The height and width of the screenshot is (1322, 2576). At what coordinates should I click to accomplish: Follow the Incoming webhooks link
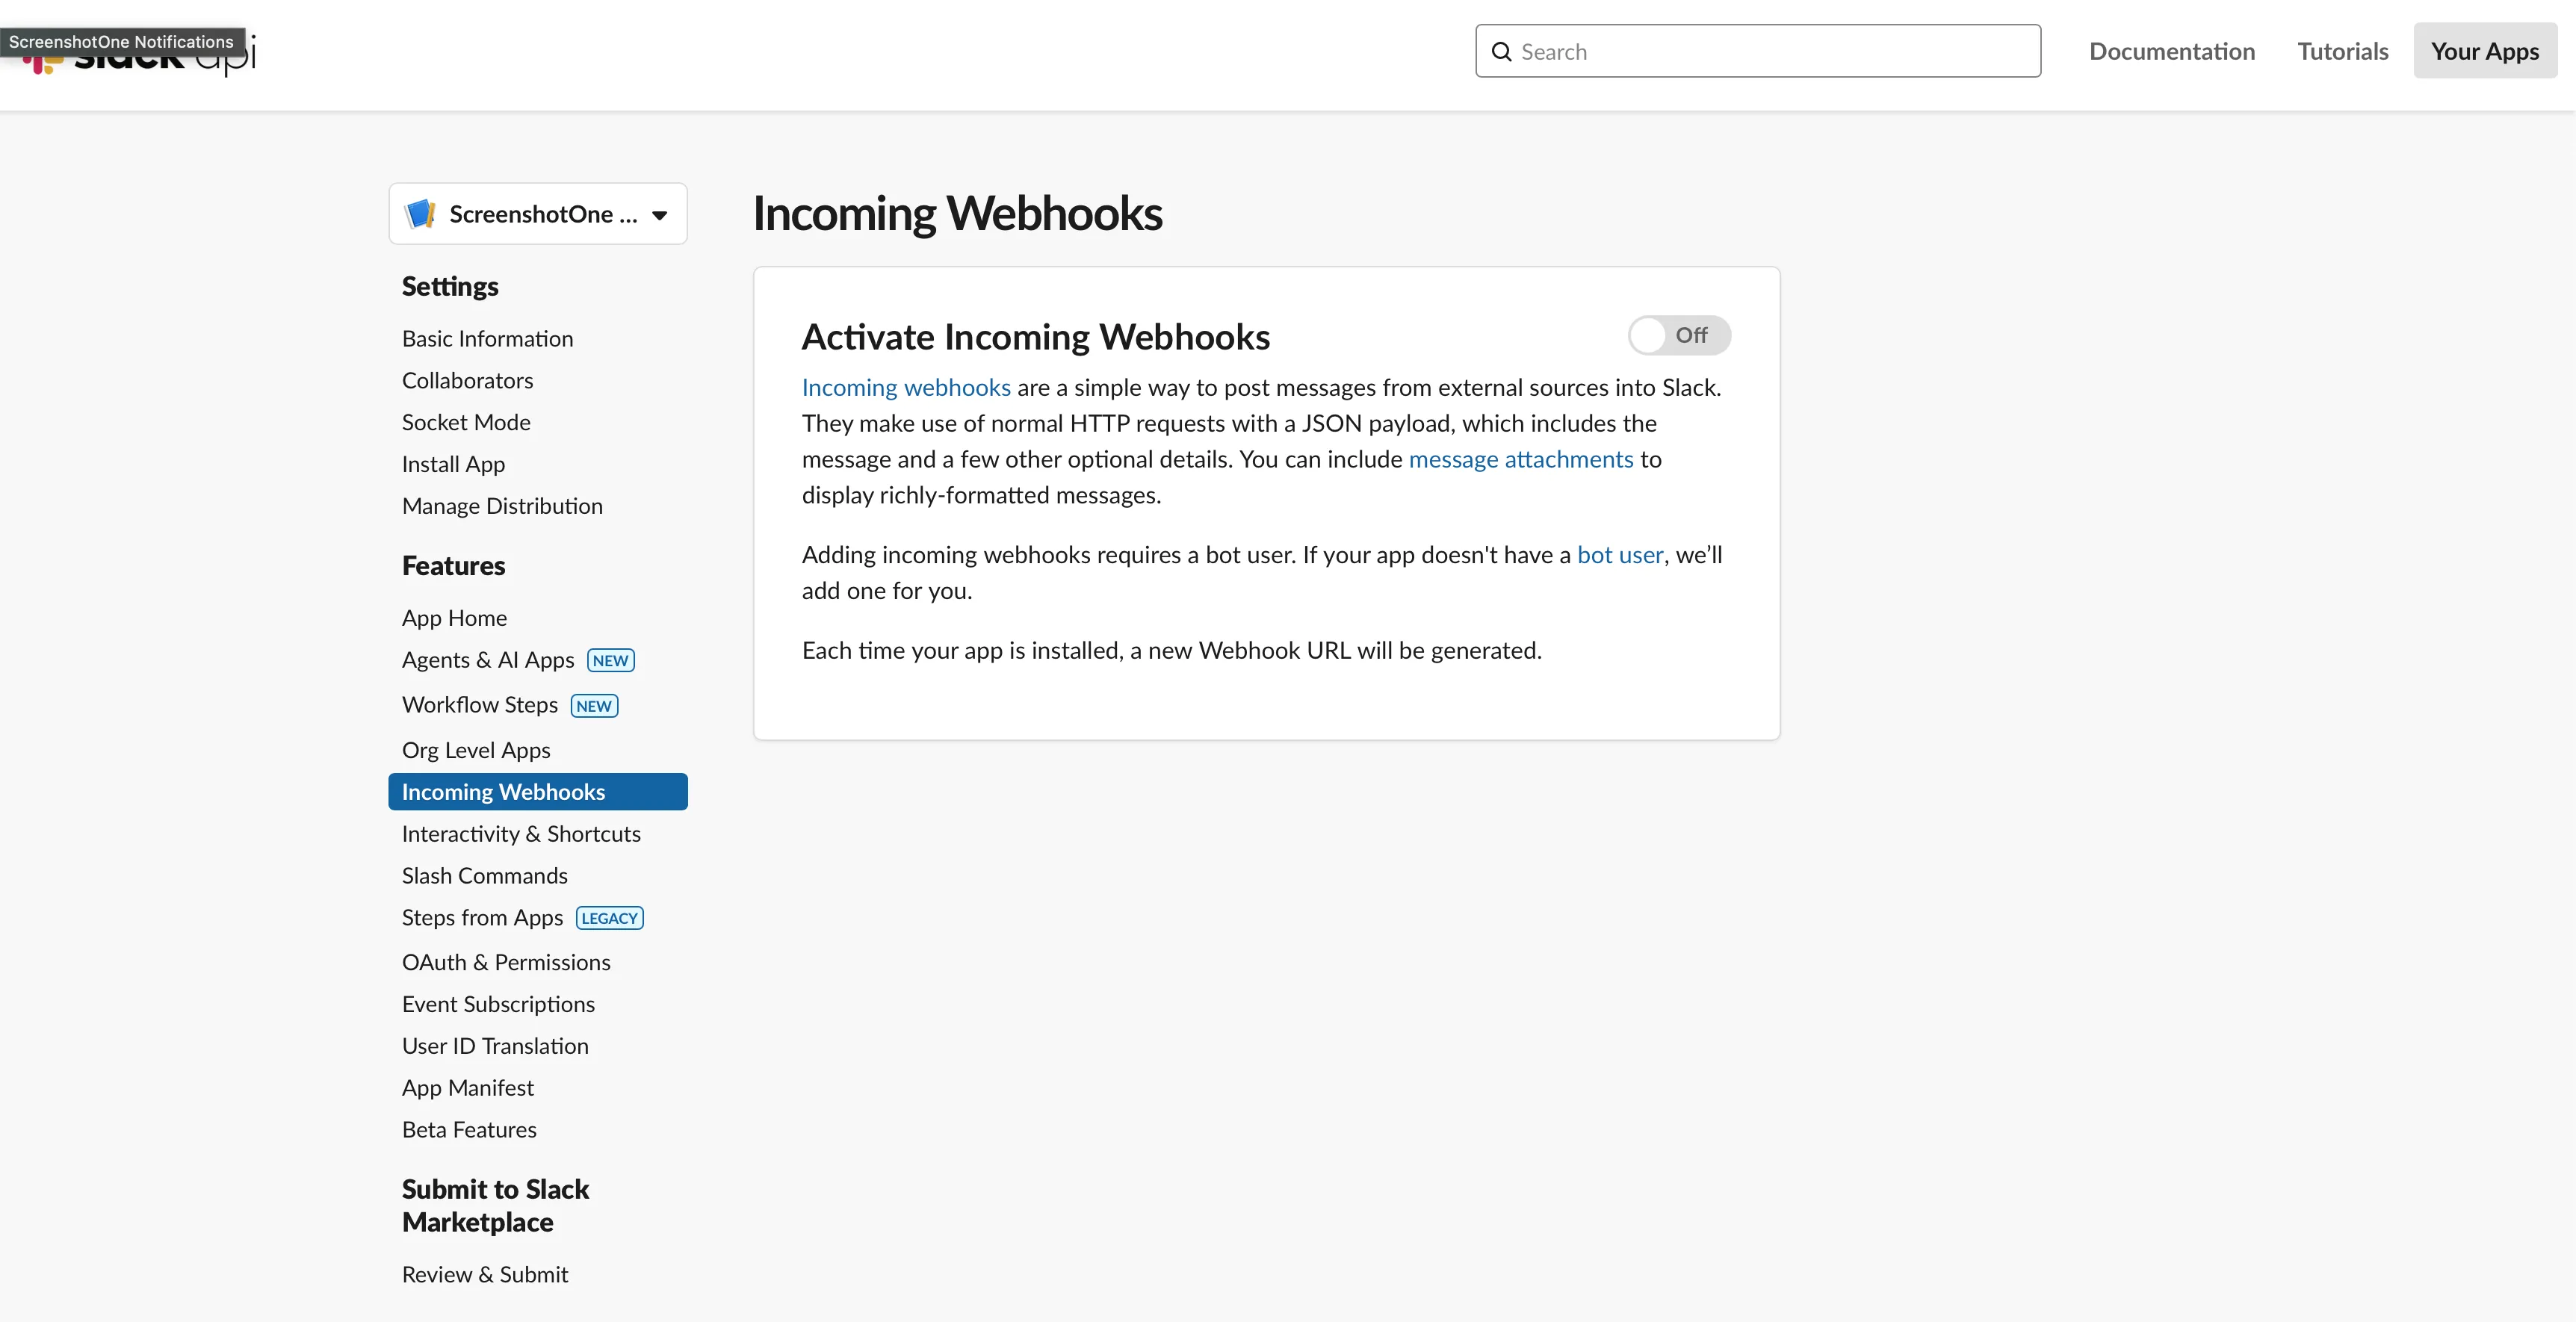coord(904,387)
